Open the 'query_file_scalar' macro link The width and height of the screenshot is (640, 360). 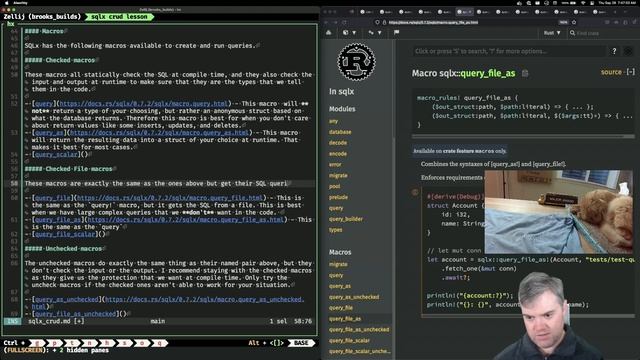[x=349, y=340]
